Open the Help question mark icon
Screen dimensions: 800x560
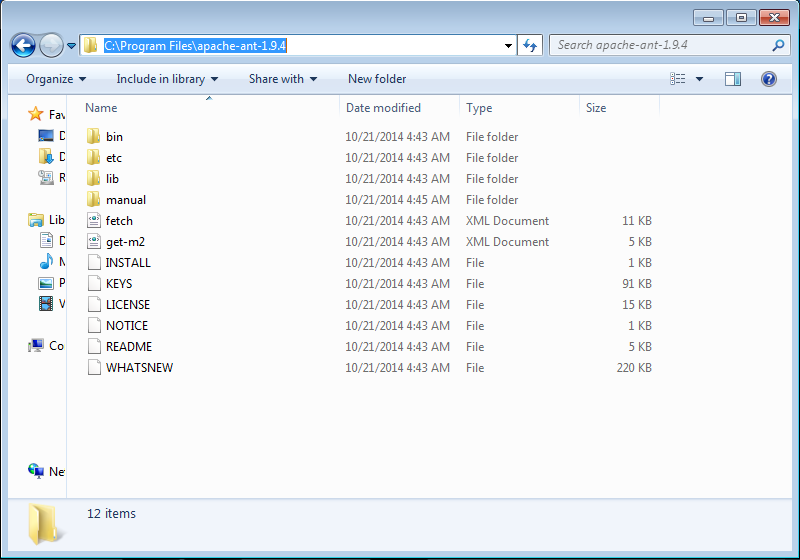click(768, 79)
